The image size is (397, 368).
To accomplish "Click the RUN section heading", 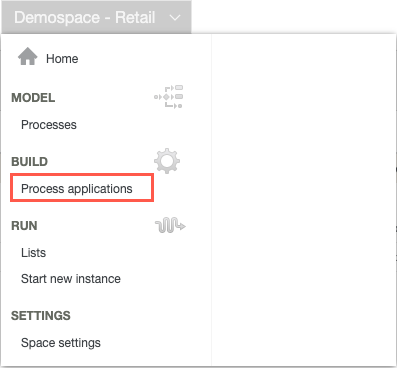I will click(24, 226).
